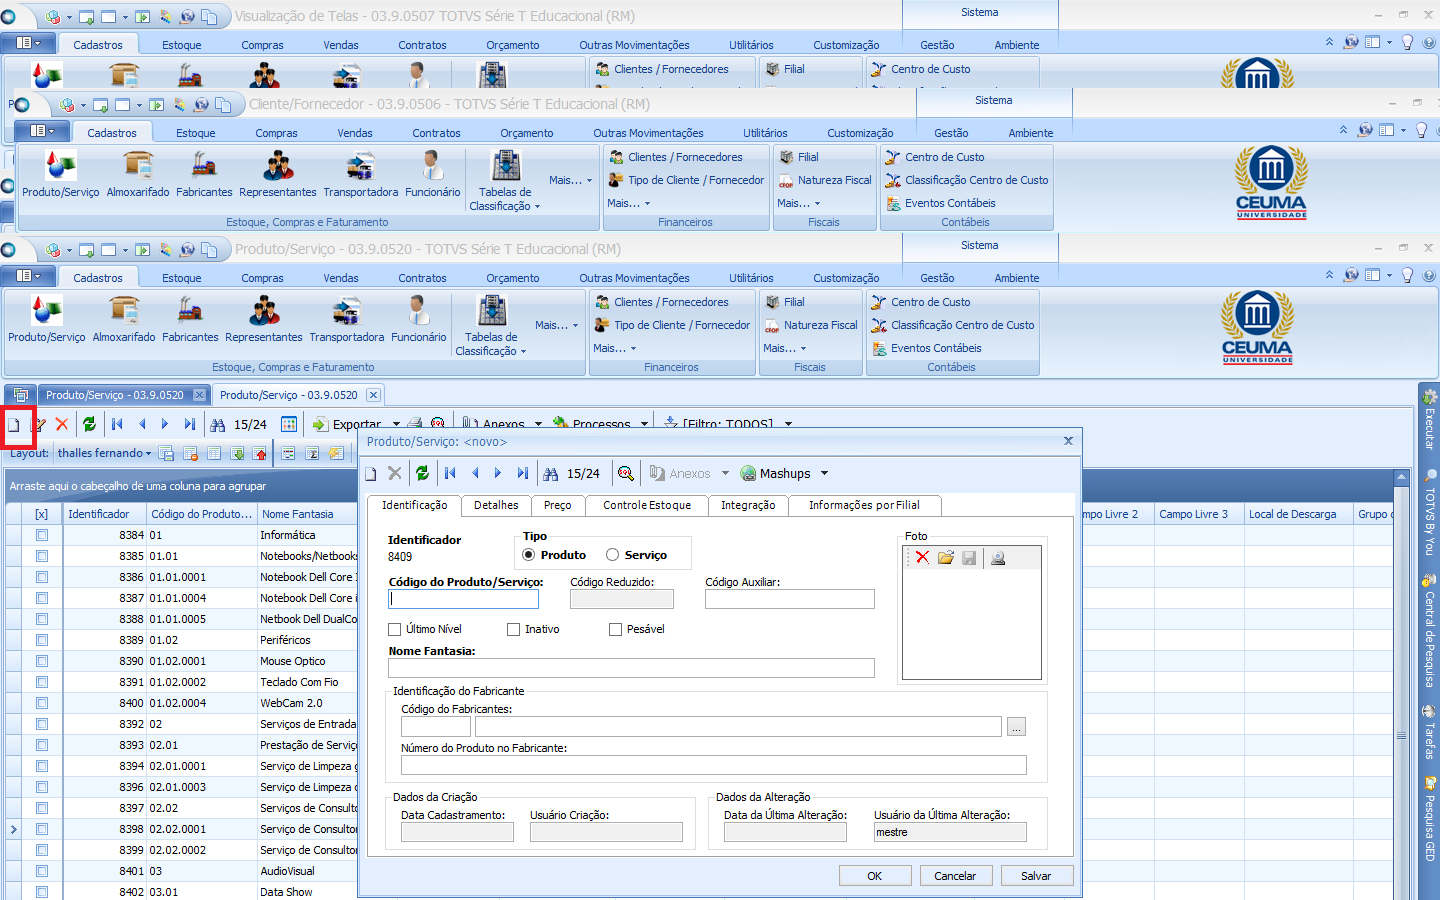Switch to Controle Estoque tab
Screen dimensions: 1440x900
pyautogui.click(x=647, y=505)
